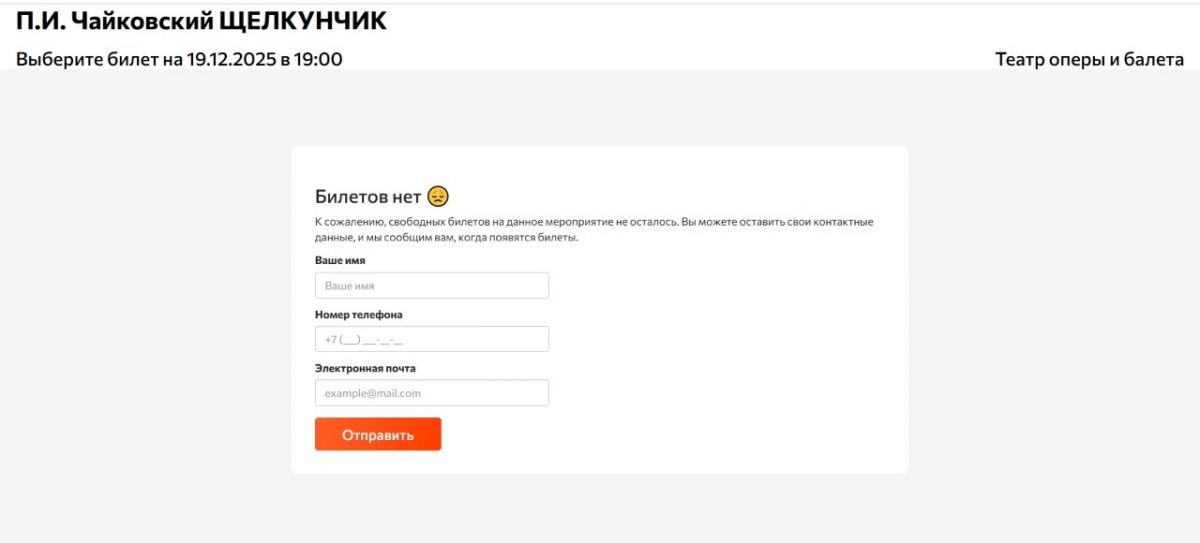Screen dimensions: 1200x543
Task: Click the "Театр оперы и балета" venue text
Action: tap(1089, 59)
